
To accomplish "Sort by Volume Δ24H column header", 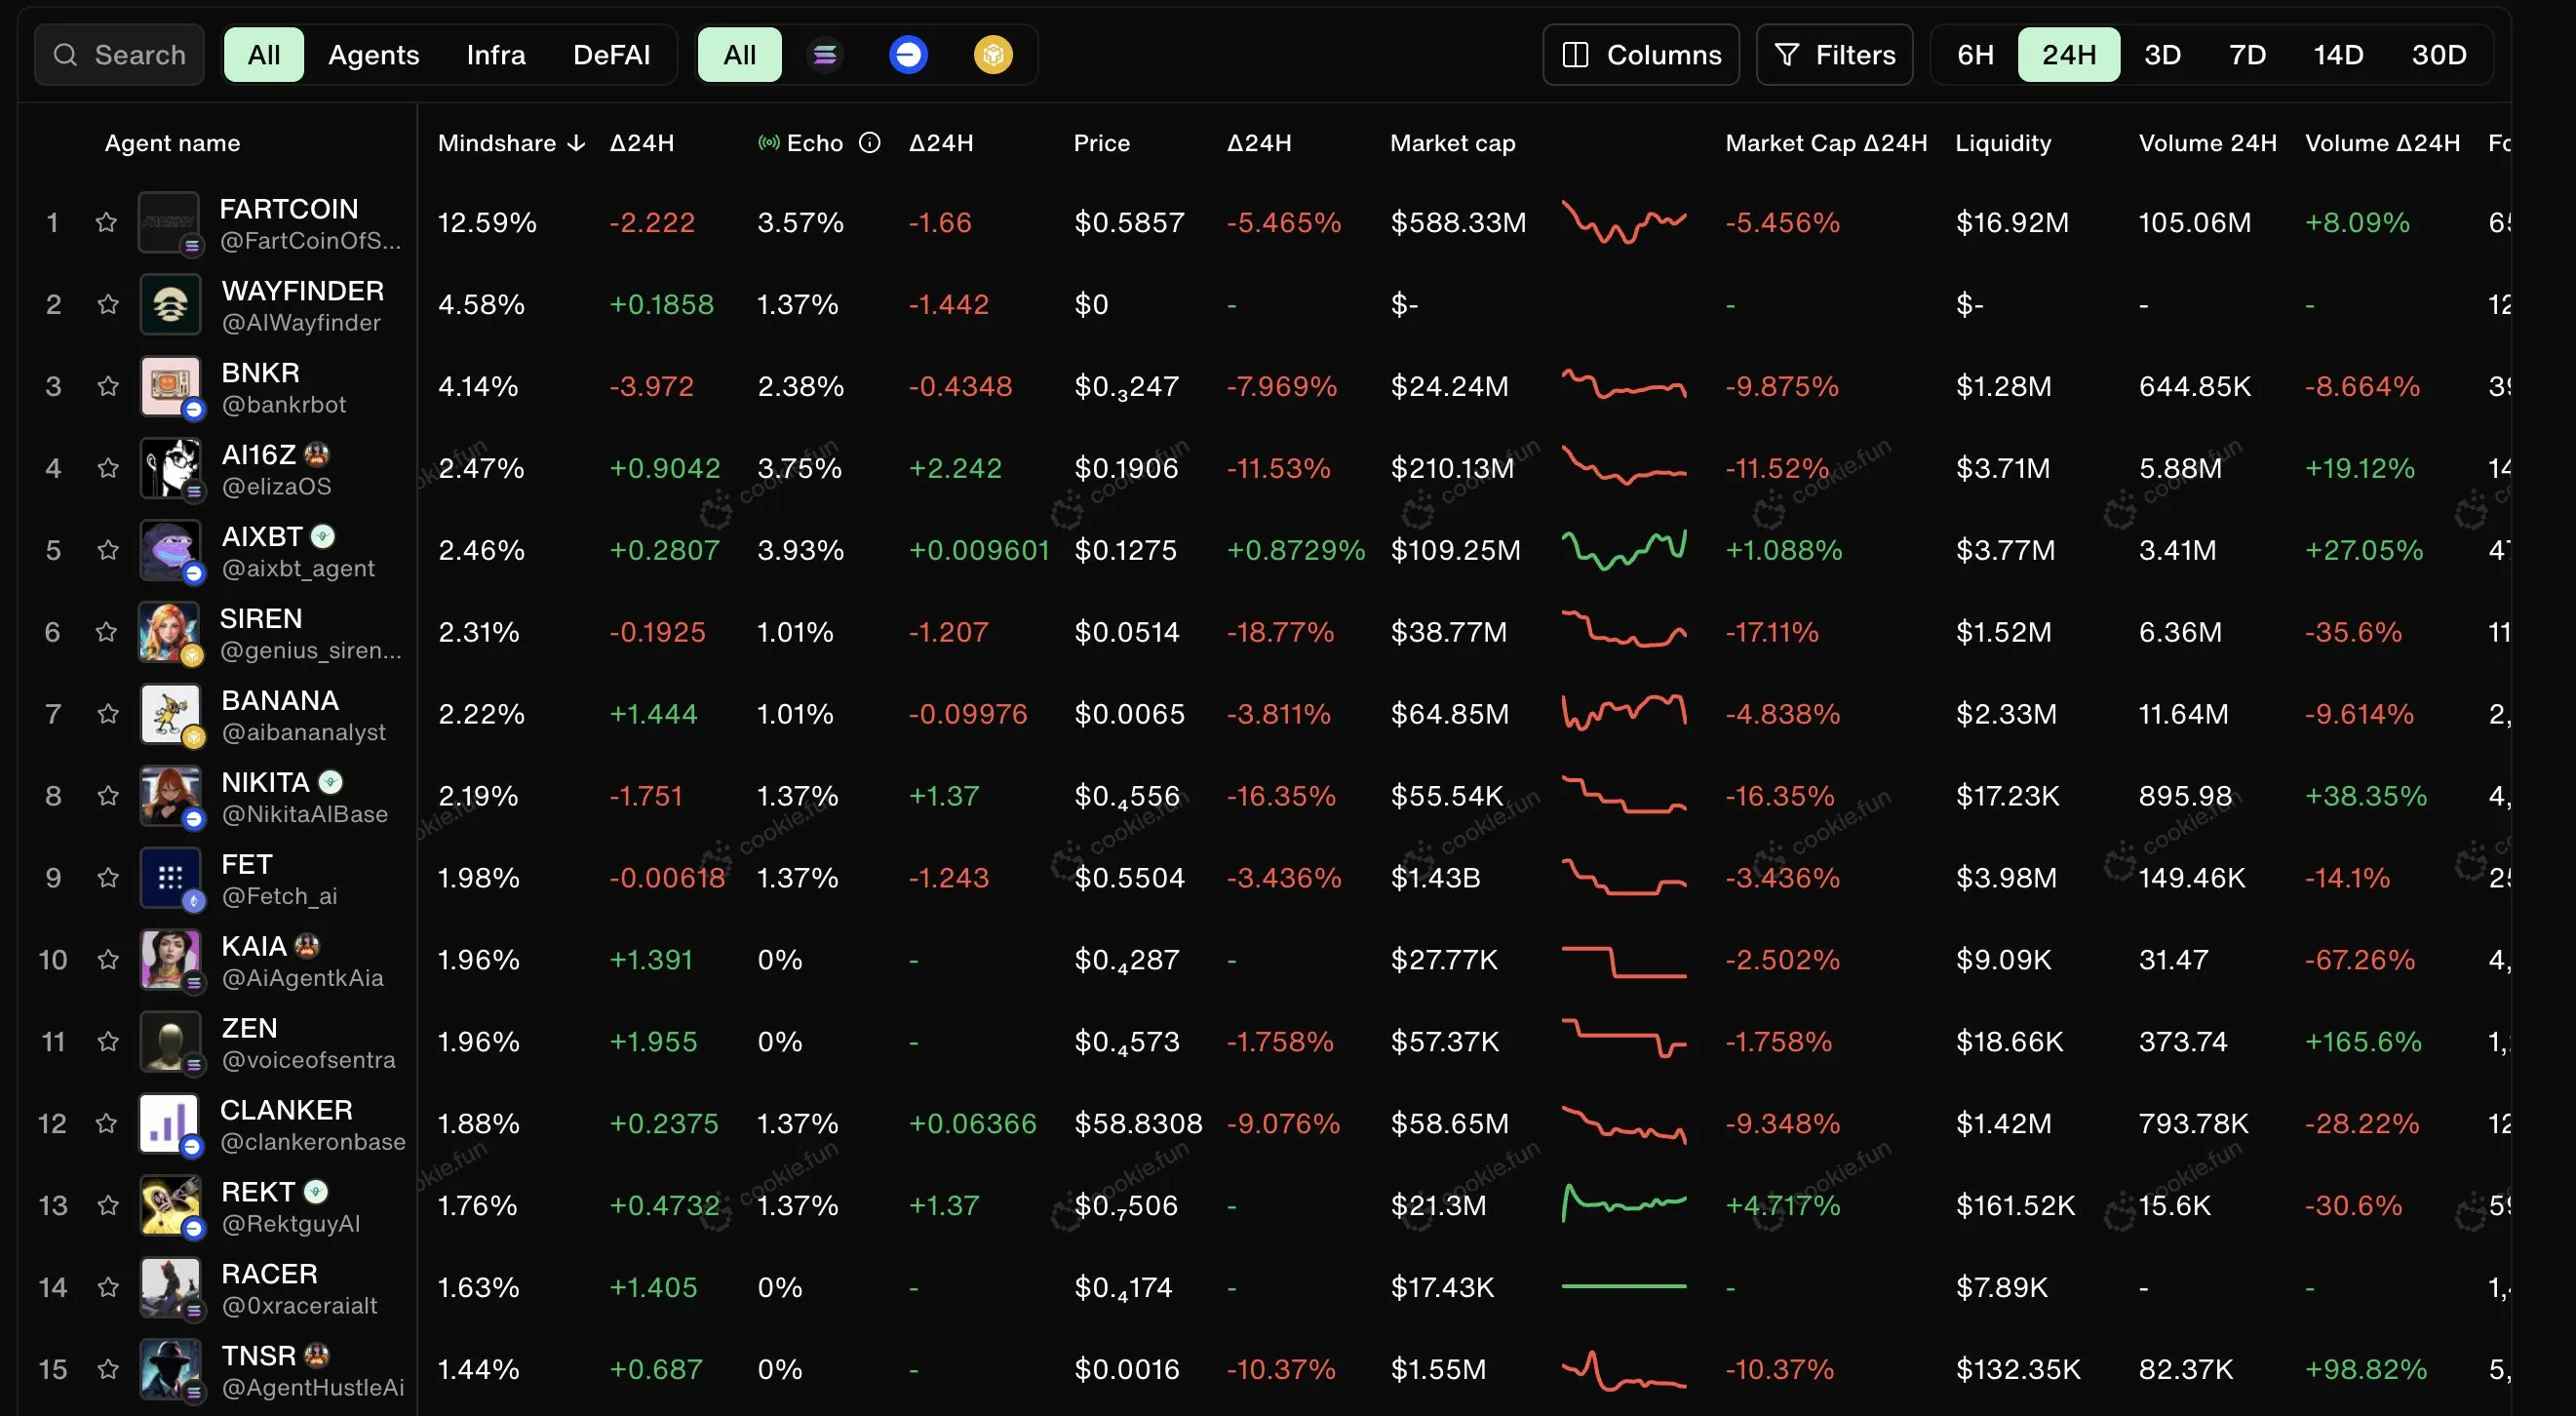I will (x=2382, y=143).
